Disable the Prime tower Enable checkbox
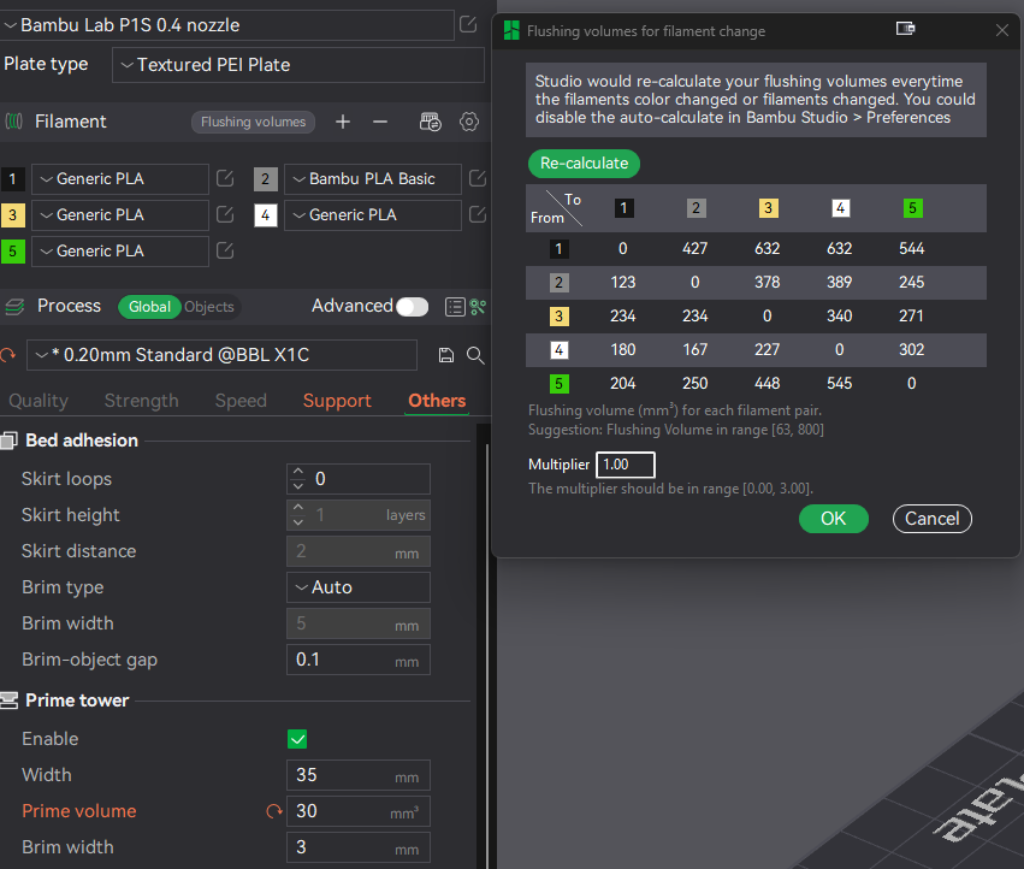1024x869 pixels. pos(297,739)
